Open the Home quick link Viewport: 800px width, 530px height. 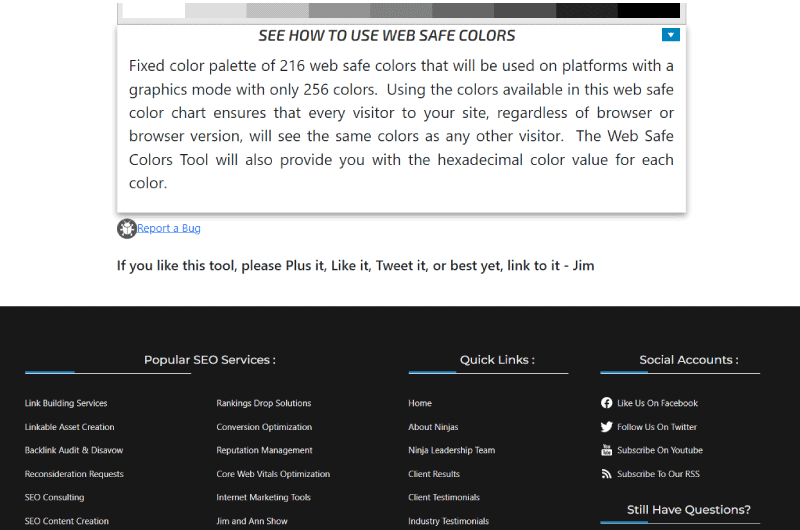tap(420, 403)
